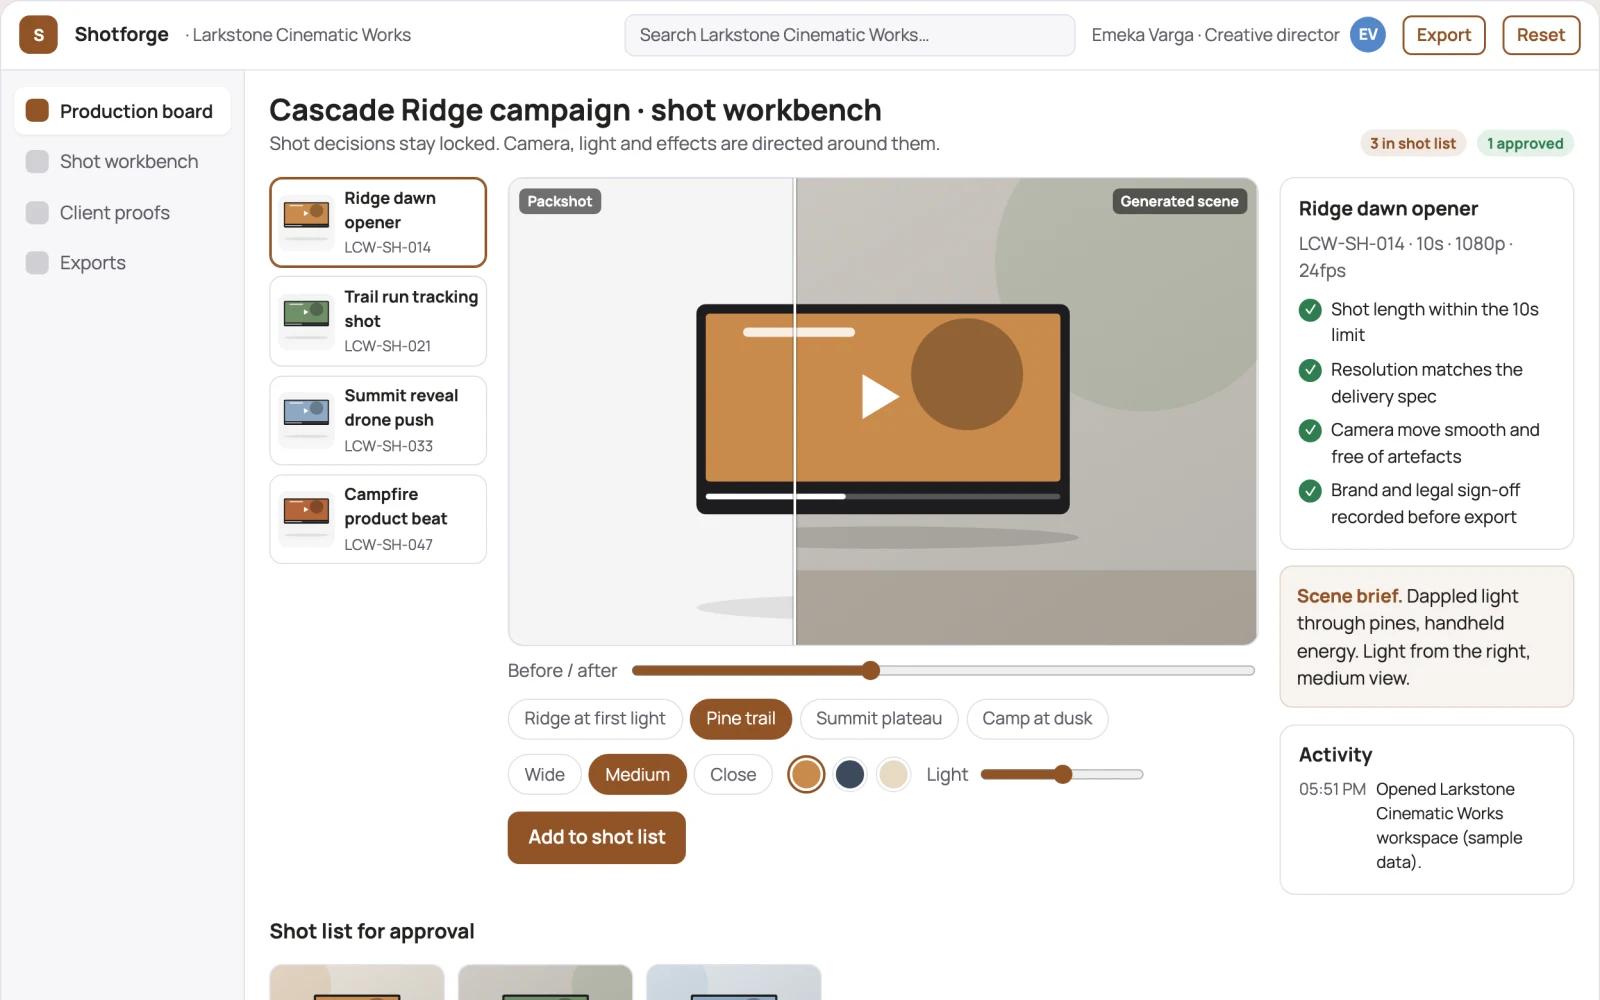Screen dimensions: 1600x1000
Task: Select the Pine trail scene chip
Action: tap(741, 719)
